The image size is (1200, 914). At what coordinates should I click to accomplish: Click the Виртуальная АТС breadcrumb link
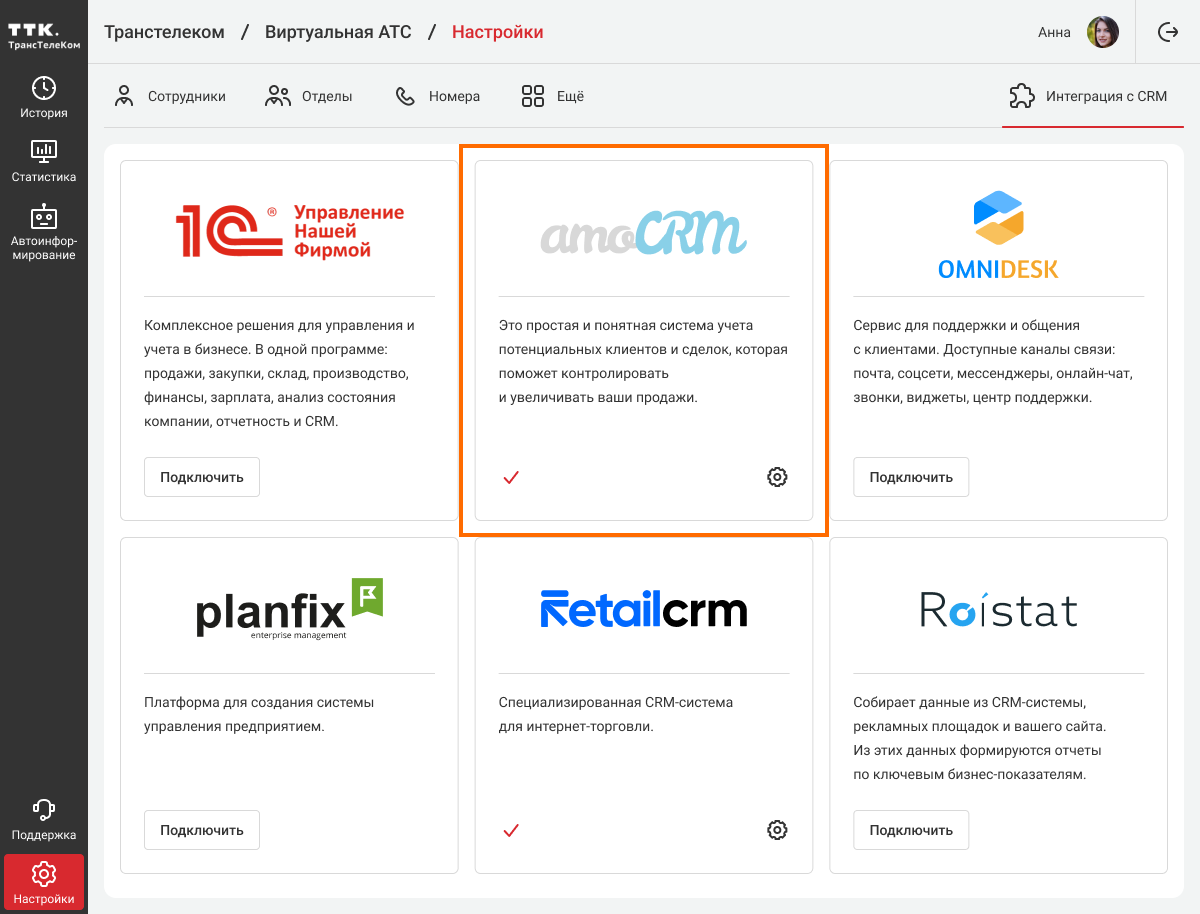[x=338, y=32]
